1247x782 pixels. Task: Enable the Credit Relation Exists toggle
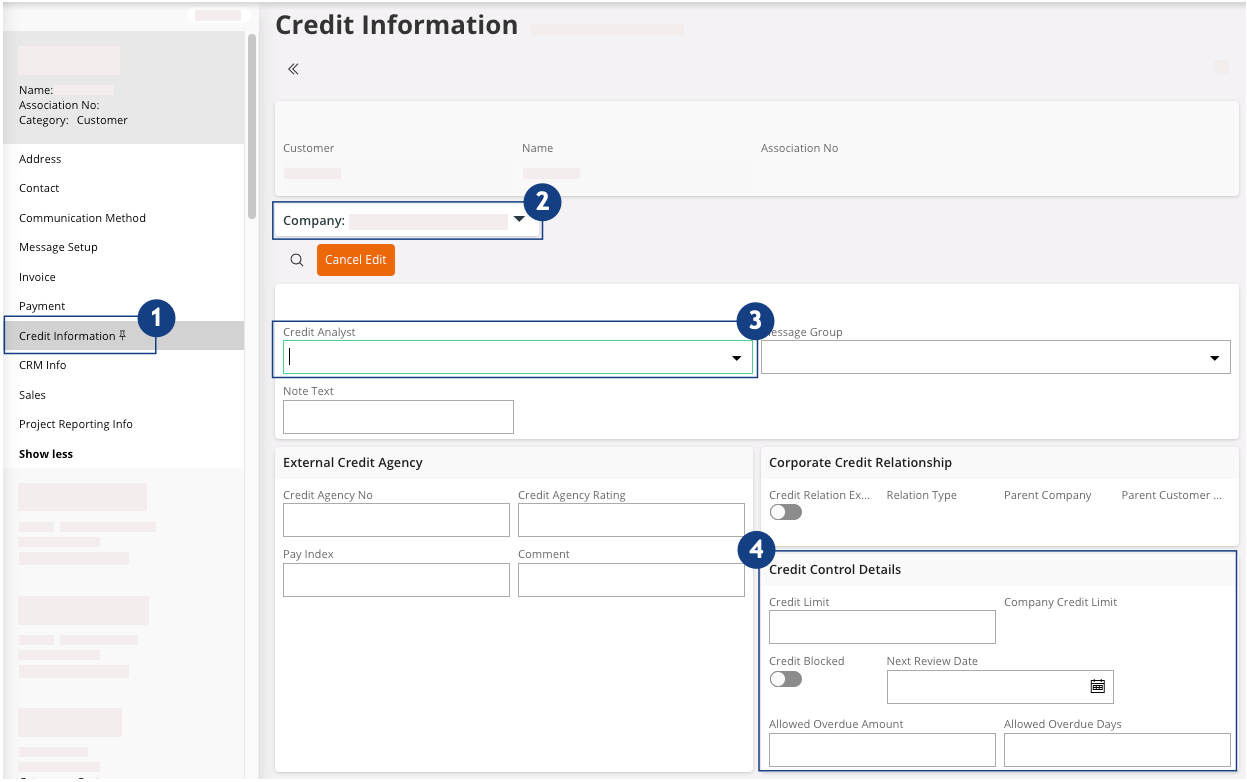click(786, 512)
